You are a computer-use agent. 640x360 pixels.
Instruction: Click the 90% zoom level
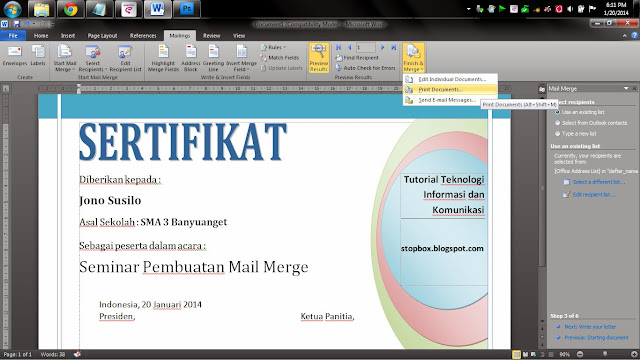point(564,354)
